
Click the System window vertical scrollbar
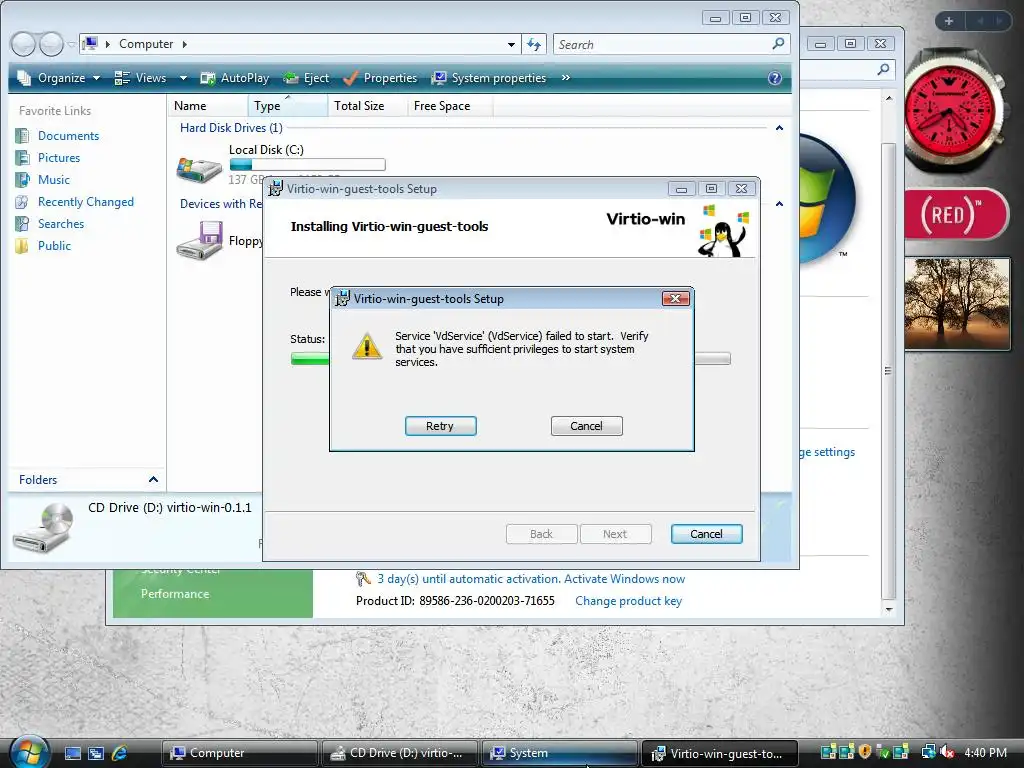(888, 371)
